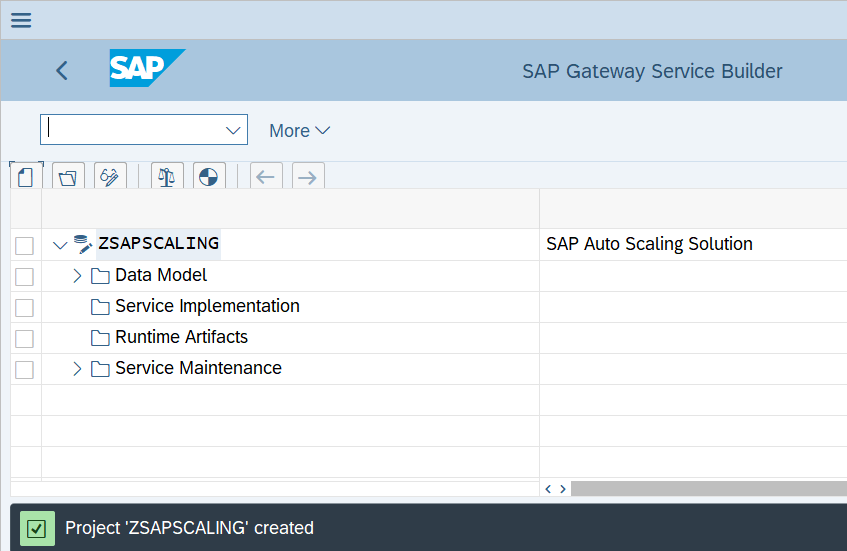Click the green success status icon
Image resolution: width=847 pixels, height=551 pixels.
[x=37, y=528]
